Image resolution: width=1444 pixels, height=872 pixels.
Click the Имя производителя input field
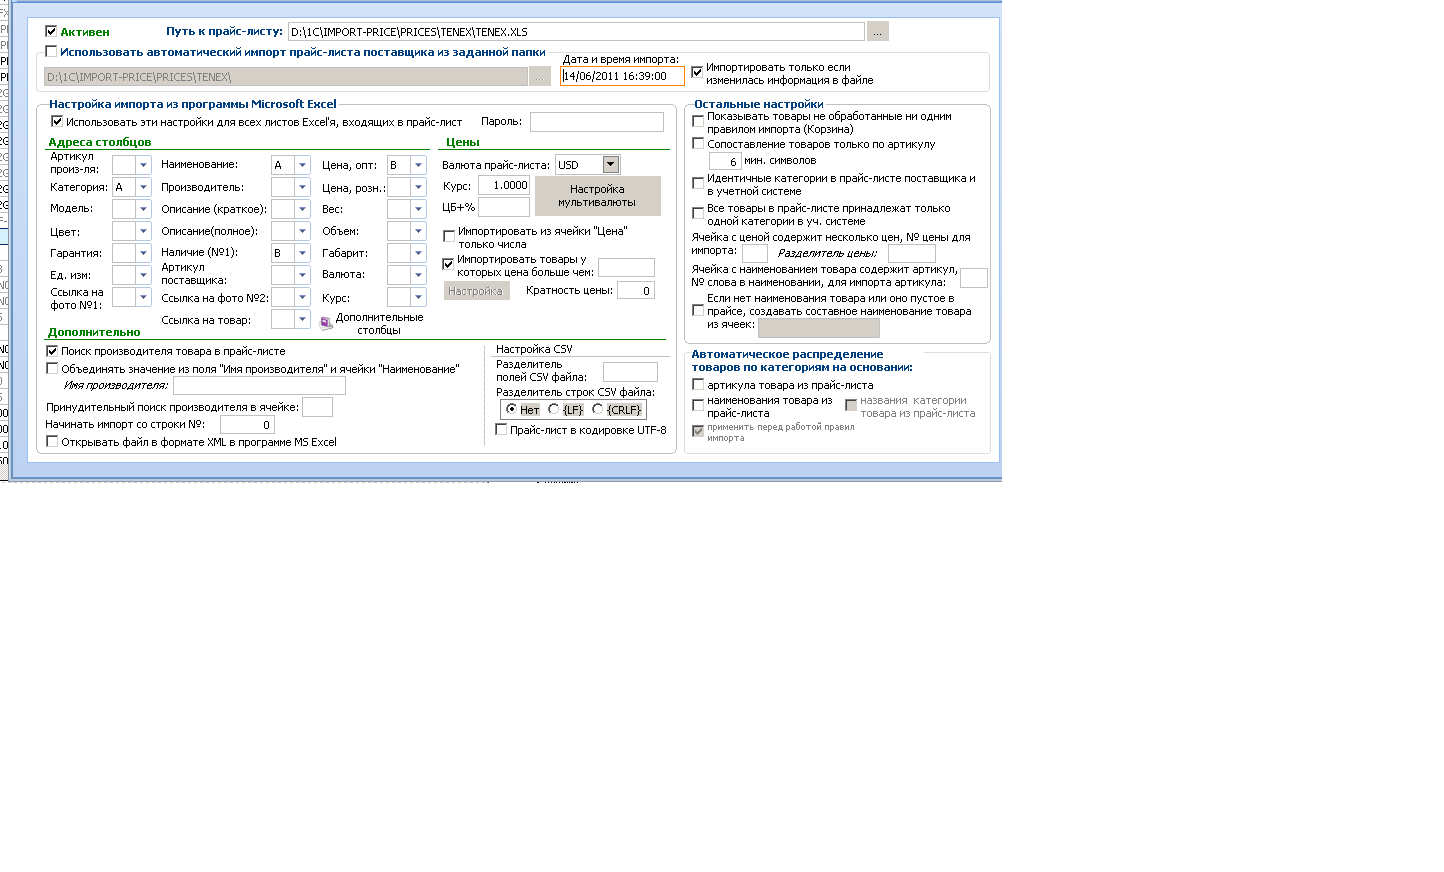(x=259, y=386)
